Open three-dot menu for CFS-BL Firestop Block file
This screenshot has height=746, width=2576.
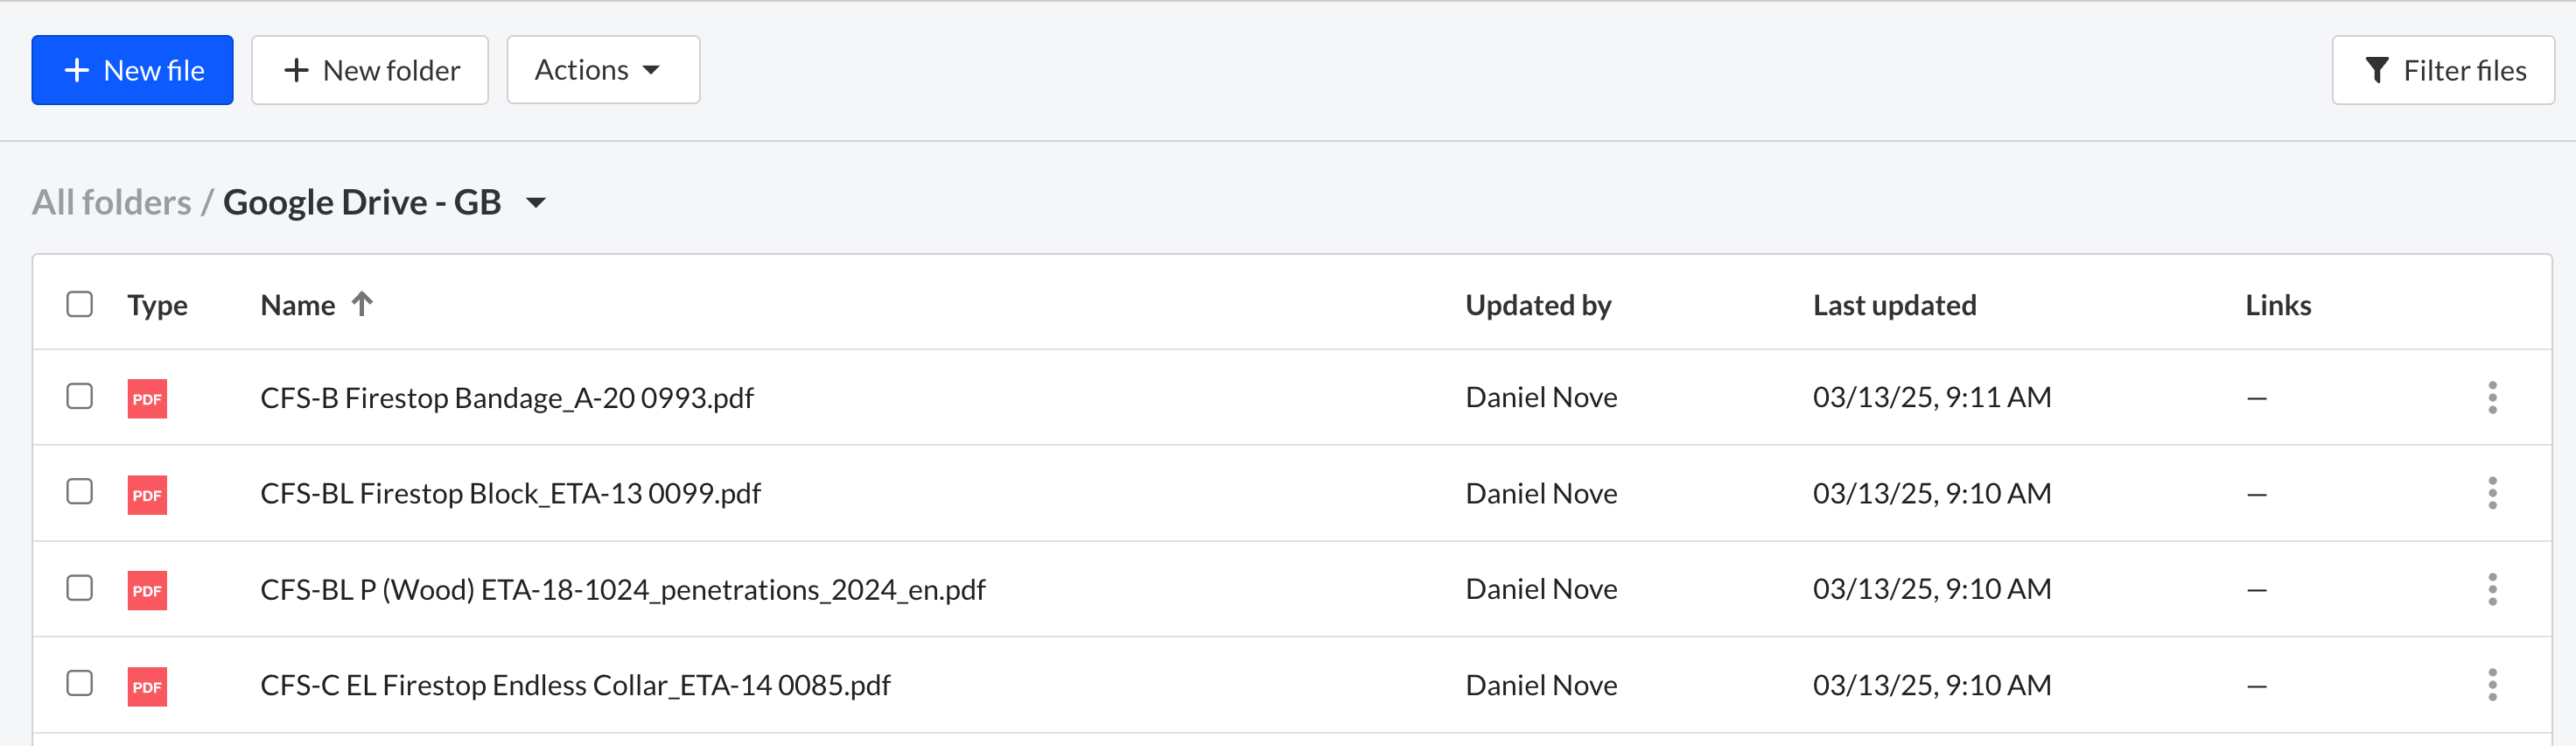coord(2492,493)
